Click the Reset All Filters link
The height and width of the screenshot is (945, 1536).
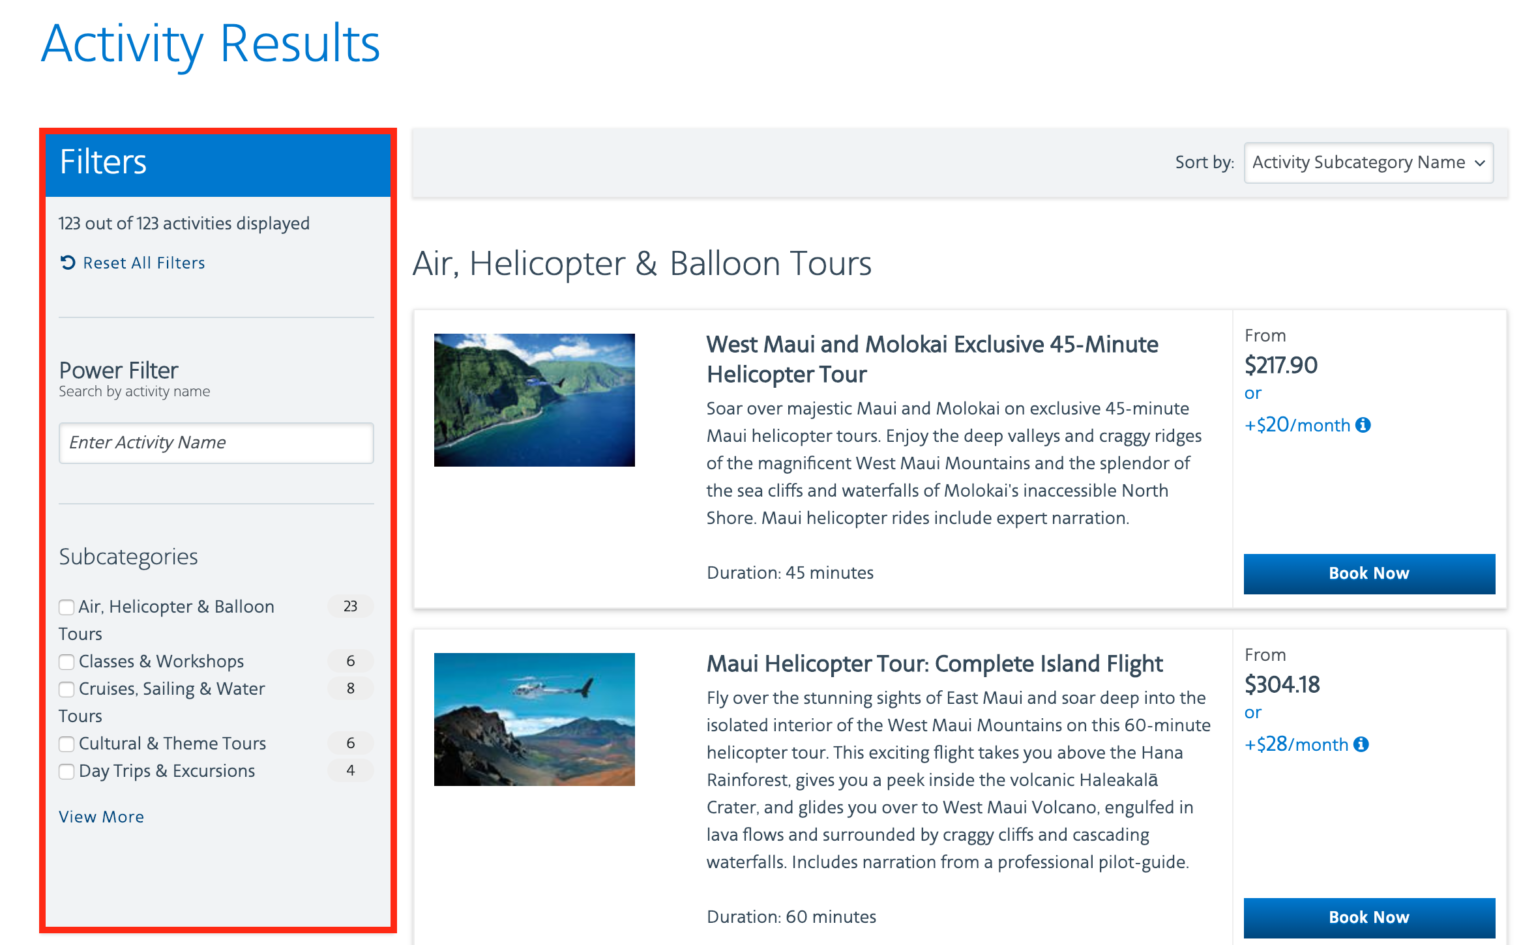pos(143,262)
